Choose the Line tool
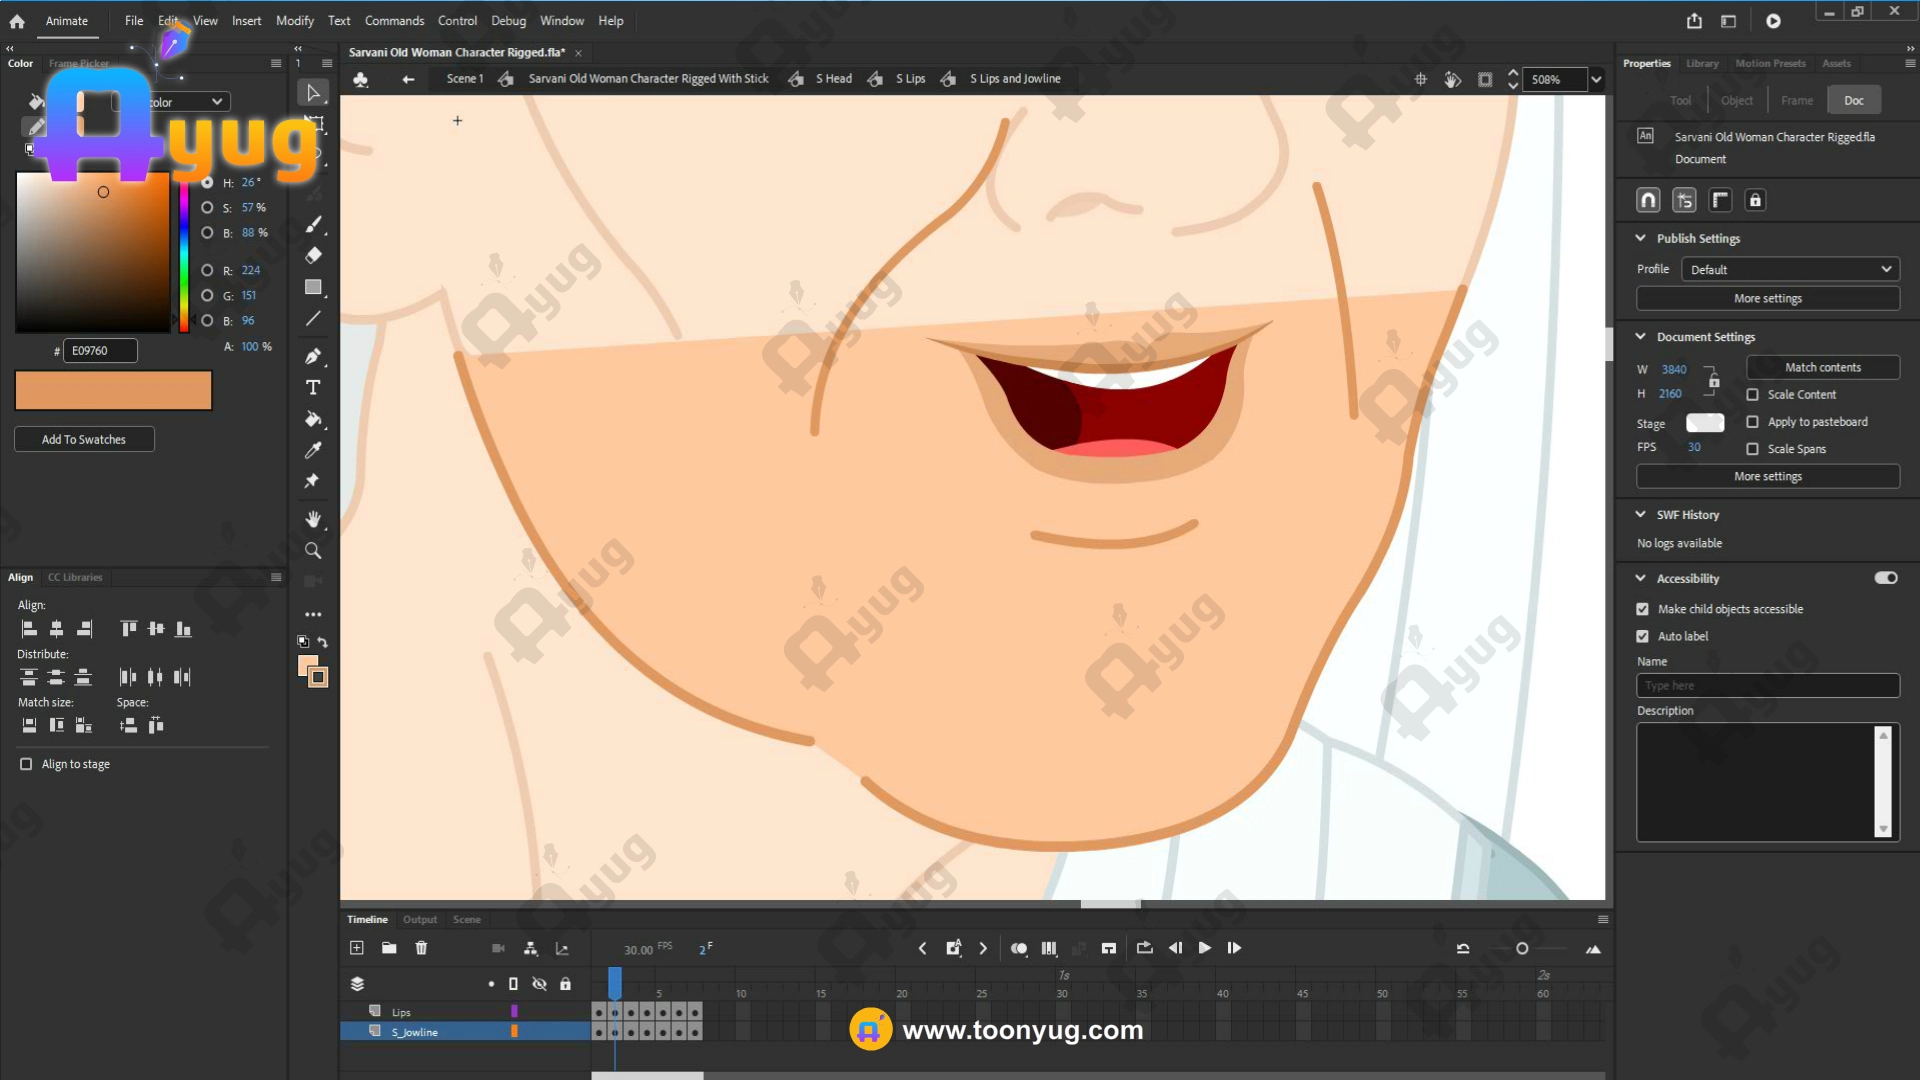 (313, 319)
